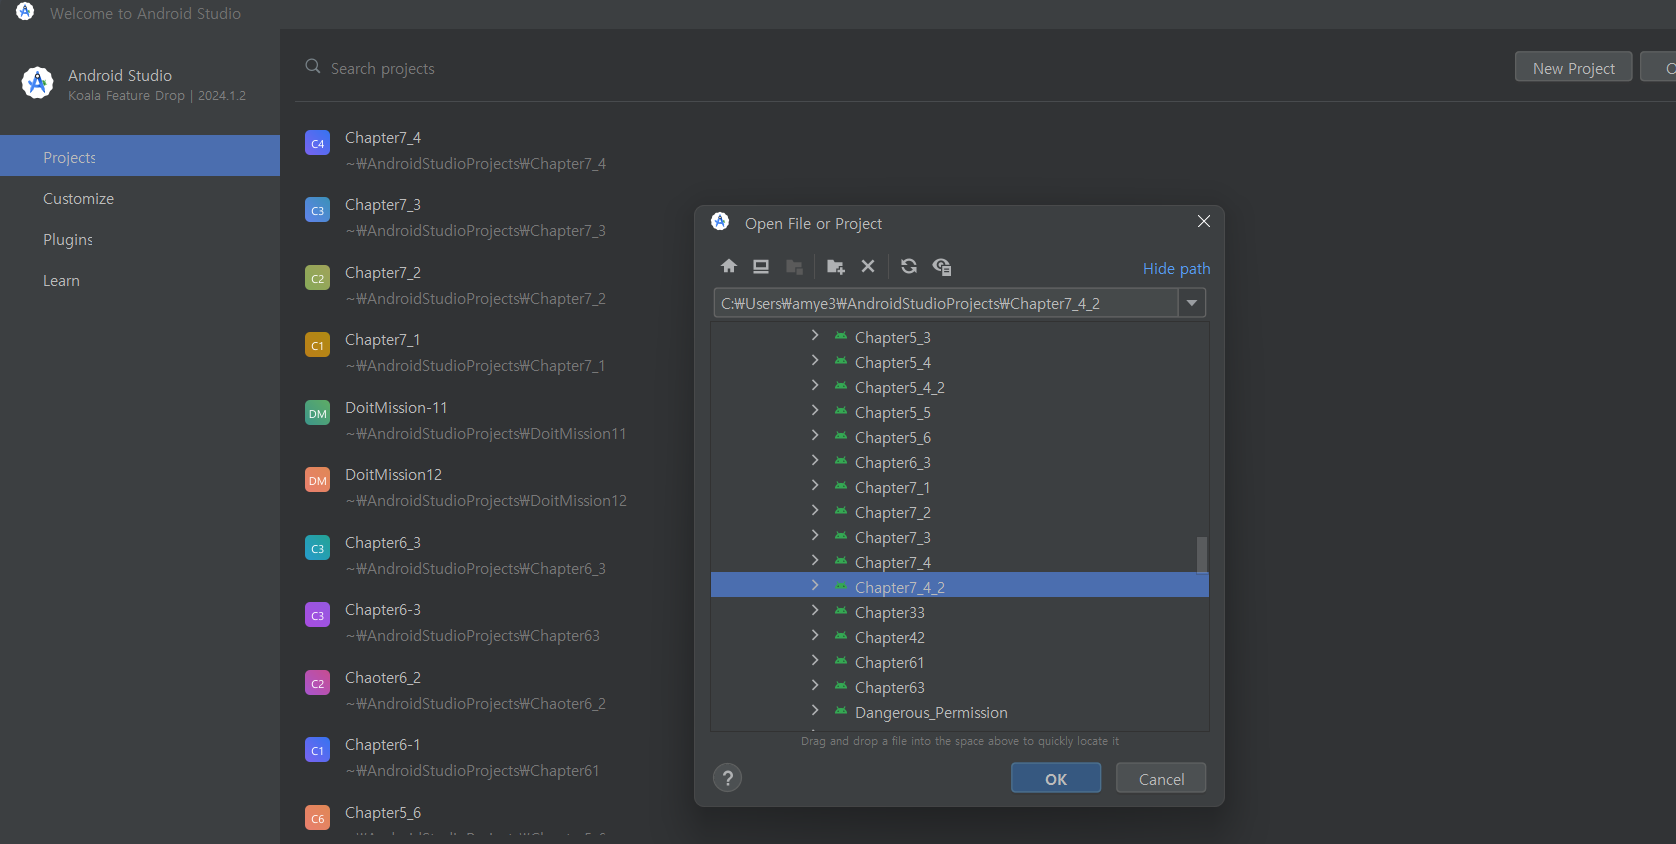Confirm with the OK button
The width and height of the screenshot is (1676, 844).
[1056, 778]
